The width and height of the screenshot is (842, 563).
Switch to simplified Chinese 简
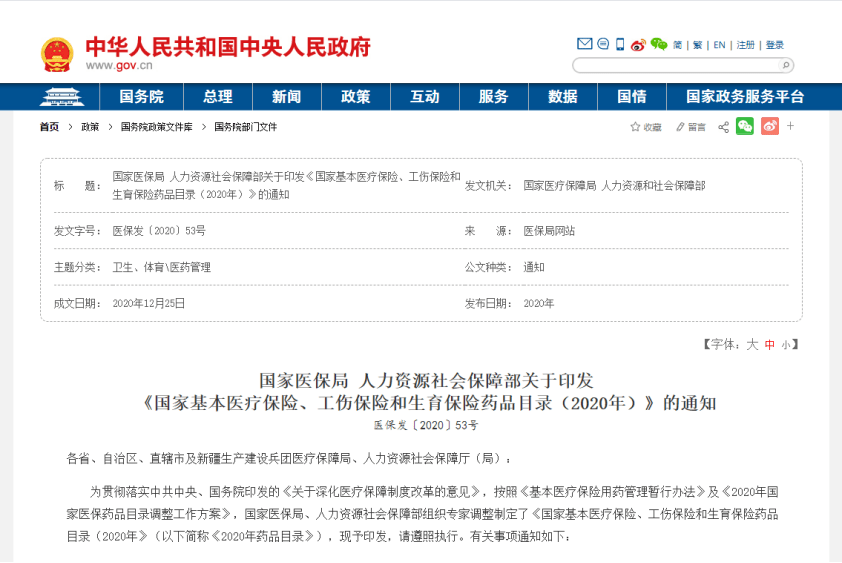(x=677, y=45)
